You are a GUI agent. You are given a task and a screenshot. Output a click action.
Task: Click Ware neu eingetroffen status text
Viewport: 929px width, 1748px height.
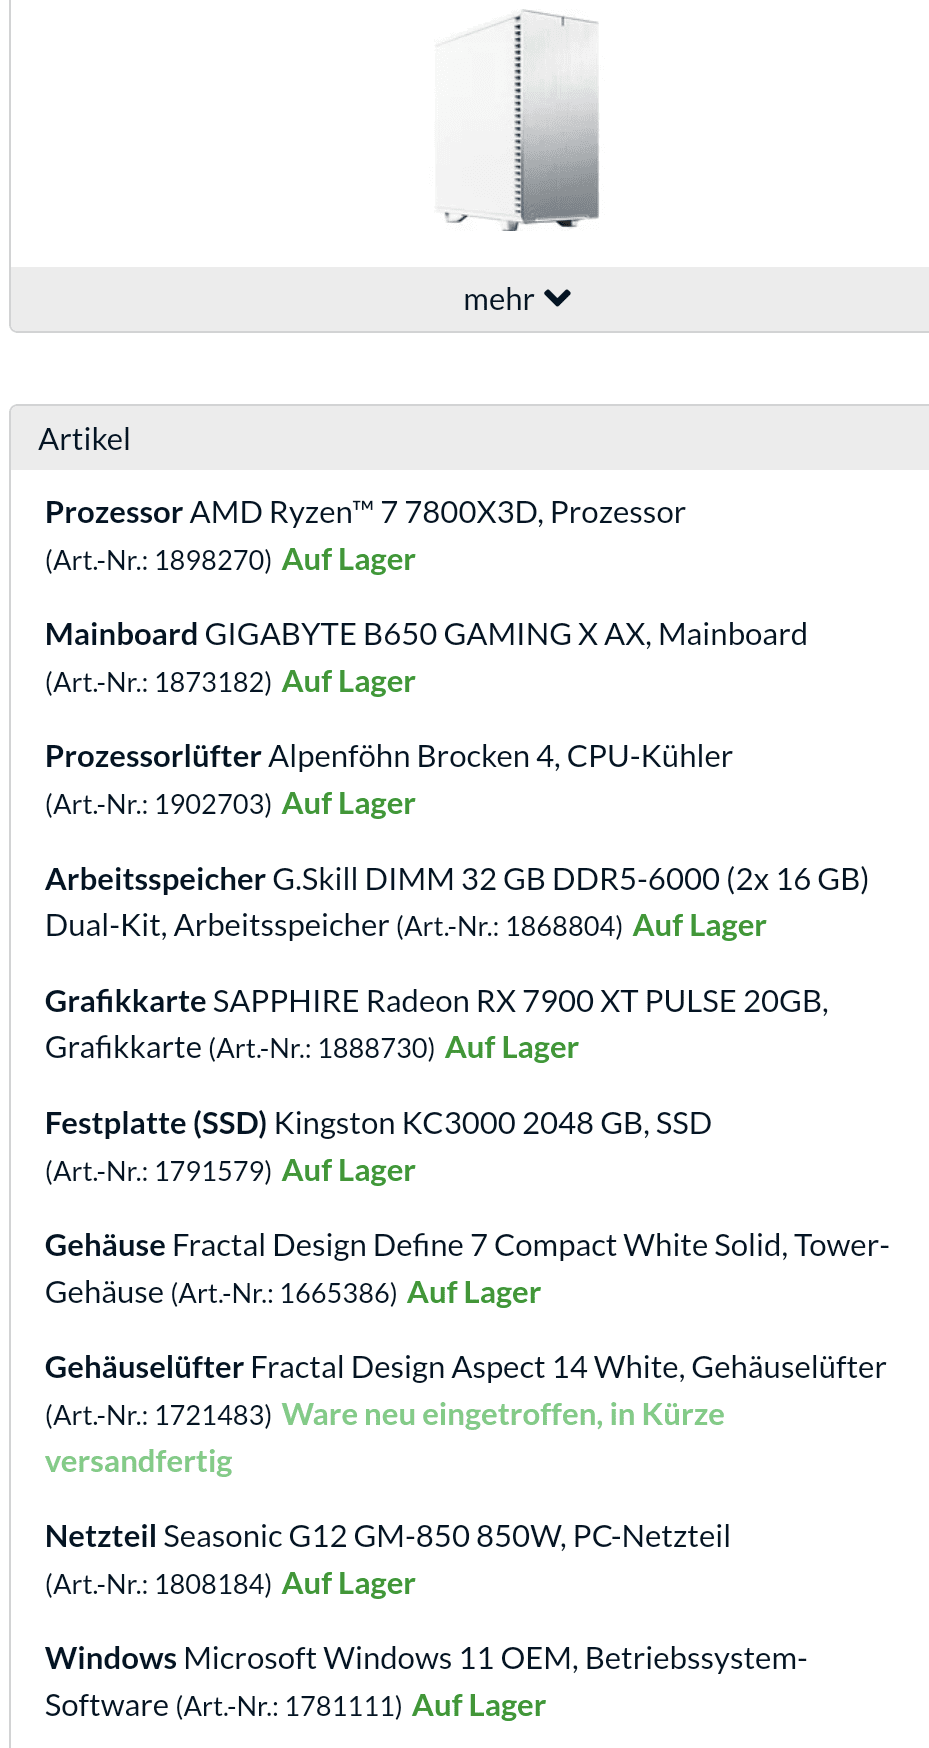(385, 1438)
